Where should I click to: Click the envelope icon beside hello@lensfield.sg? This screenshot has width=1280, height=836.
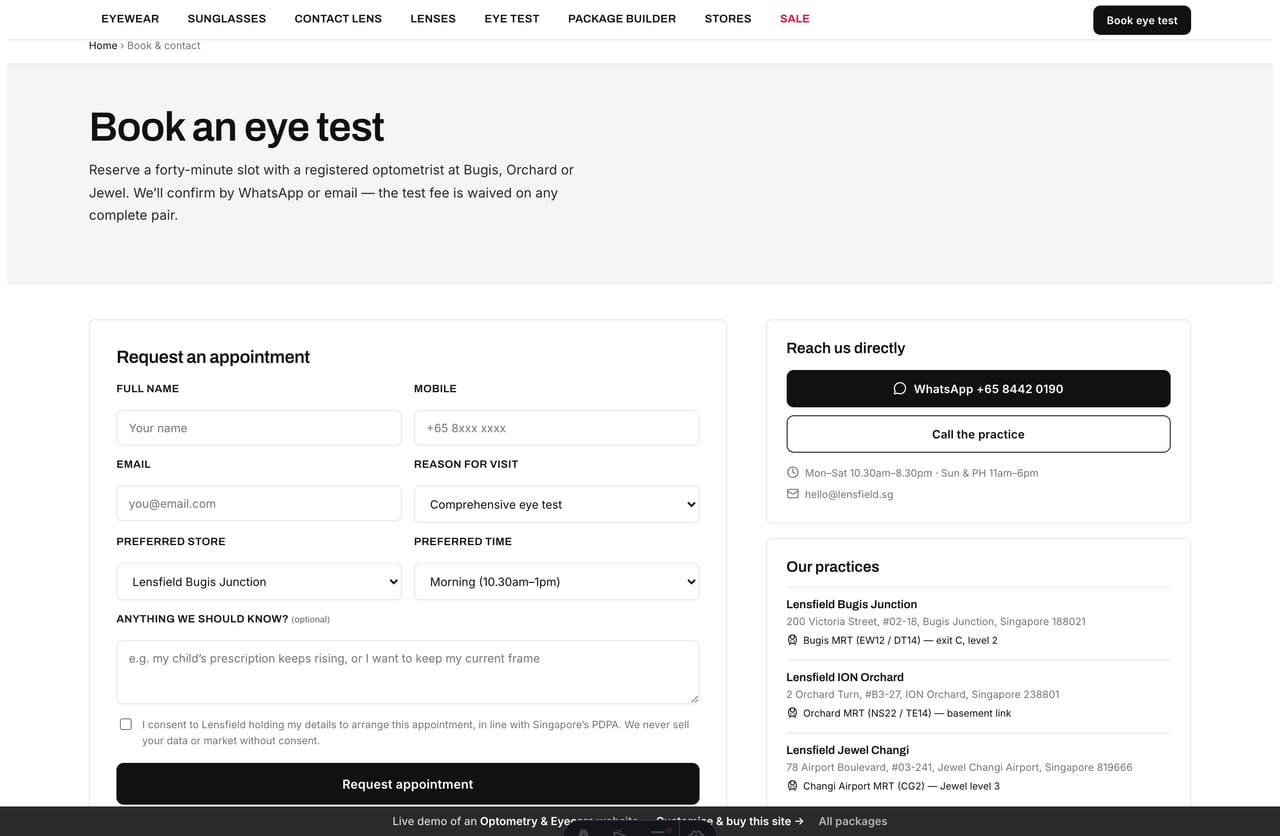[x=793, y=494]
